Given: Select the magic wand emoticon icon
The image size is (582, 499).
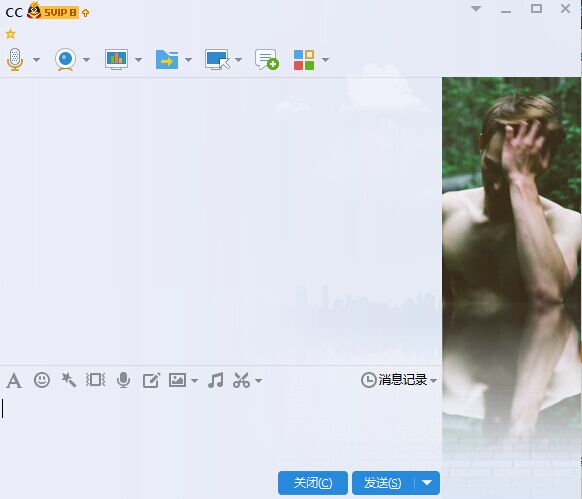Looking at the screenshot, I should coord(69,380).
